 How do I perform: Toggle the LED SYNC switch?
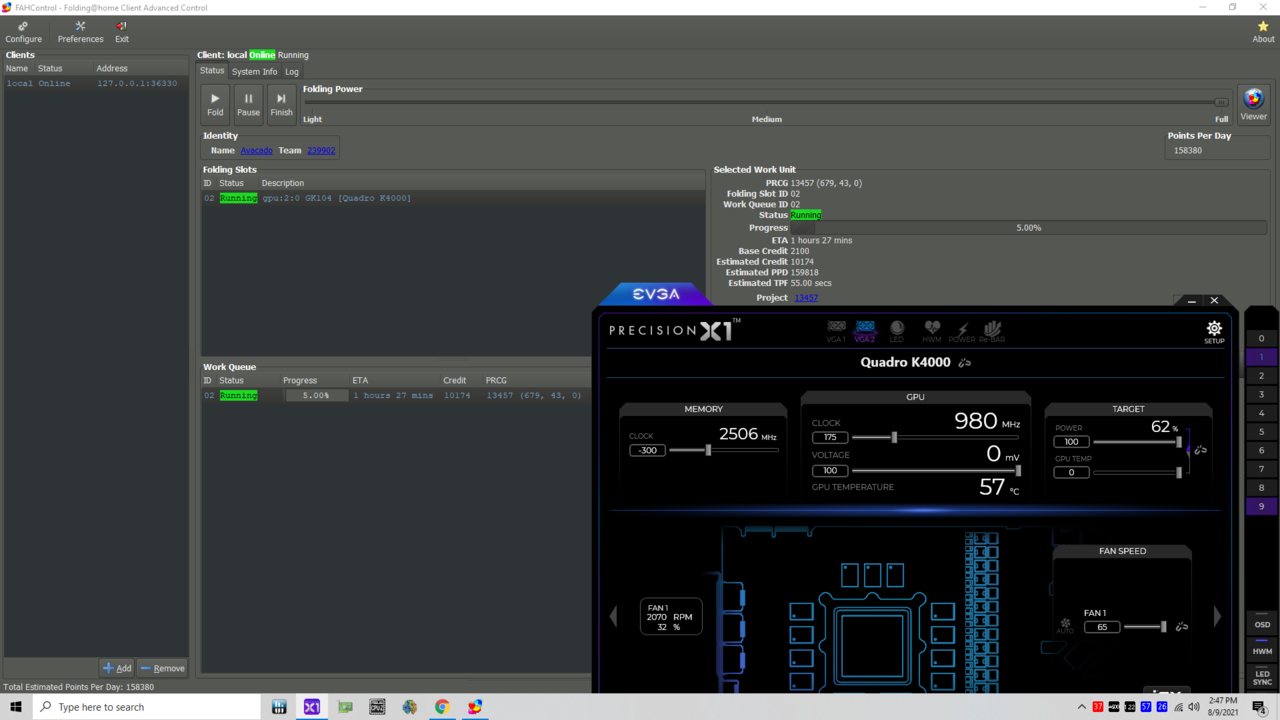point(1262,677)
